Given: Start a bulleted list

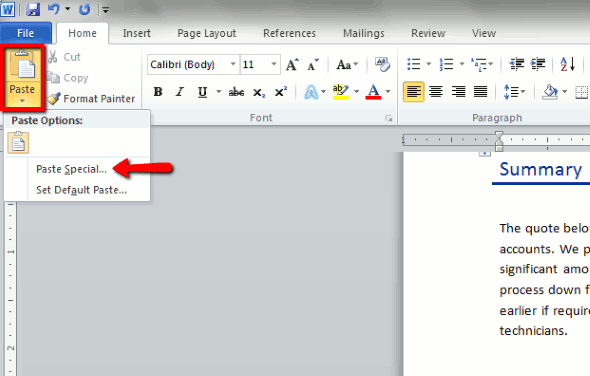Looking at the screenshot, I should [x=414, y=64].
